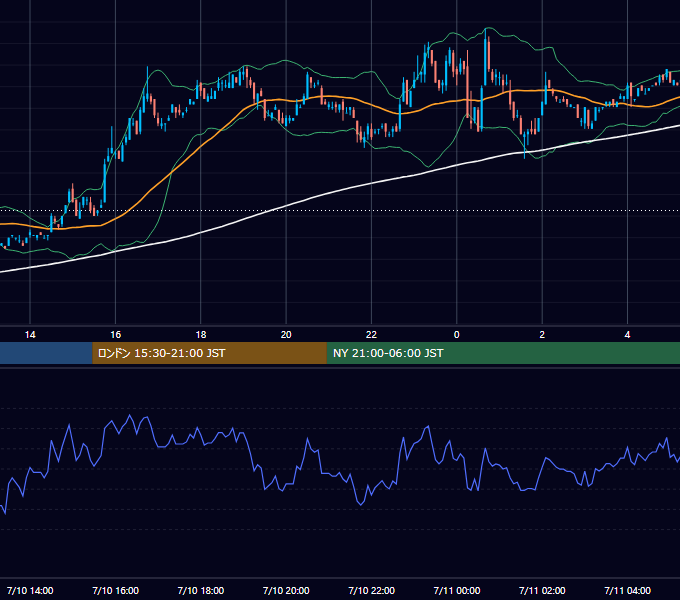
Task: Click the hour label 20 on price chart axis
Action: click(286, 335)
